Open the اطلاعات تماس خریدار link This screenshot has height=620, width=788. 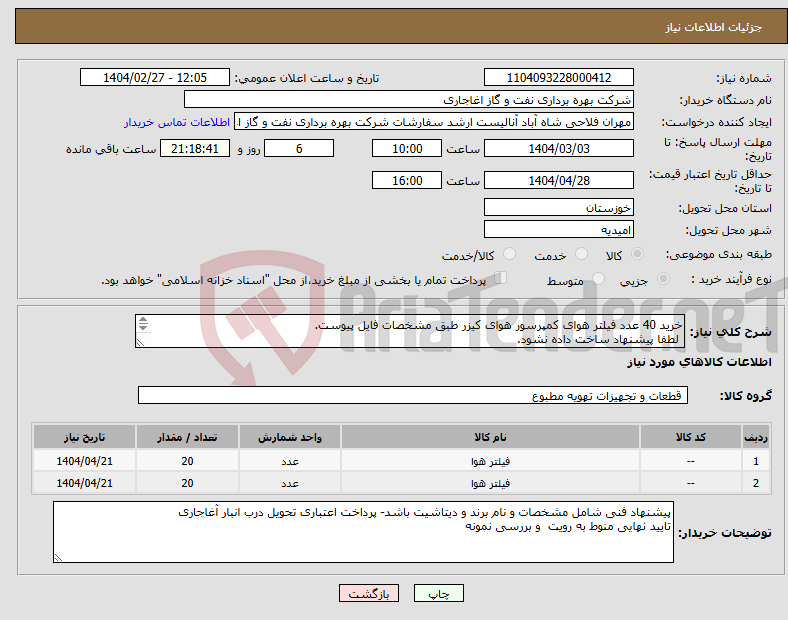tap(177, 122)
